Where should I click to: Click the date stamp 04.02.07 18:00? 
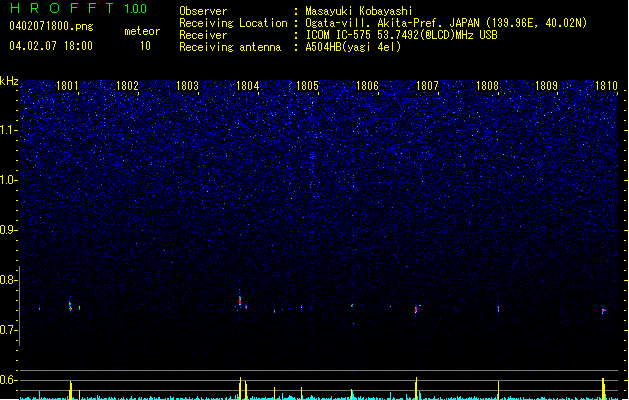[x=51, y=46]
